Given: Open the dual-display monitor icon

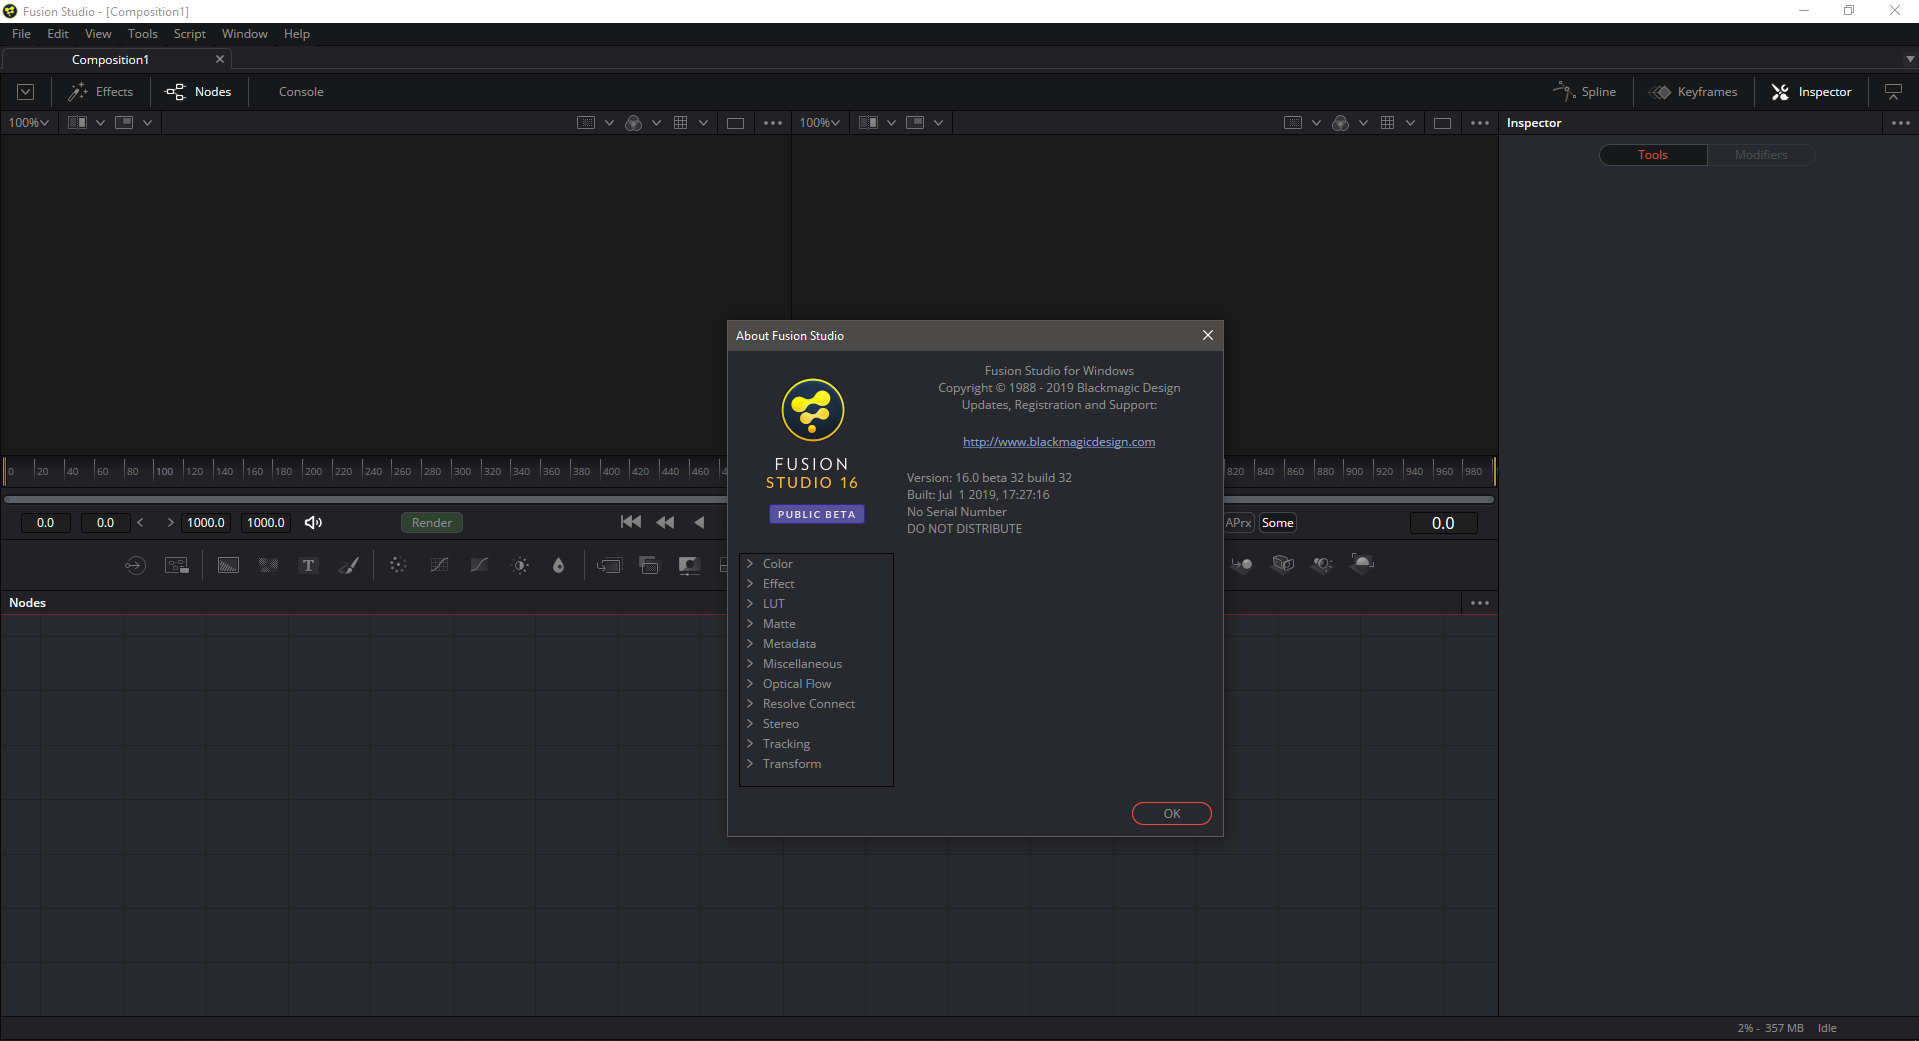Looking at the screenshot, I should pos(1893,92).
